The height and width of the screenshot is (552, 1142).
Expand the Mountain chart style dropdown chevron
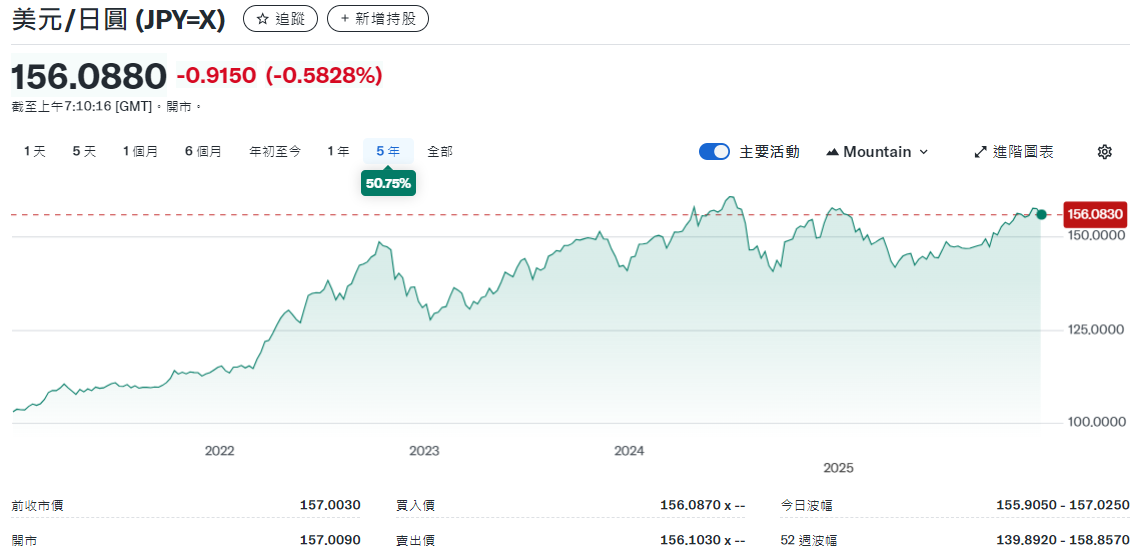[x=923, y=152]
